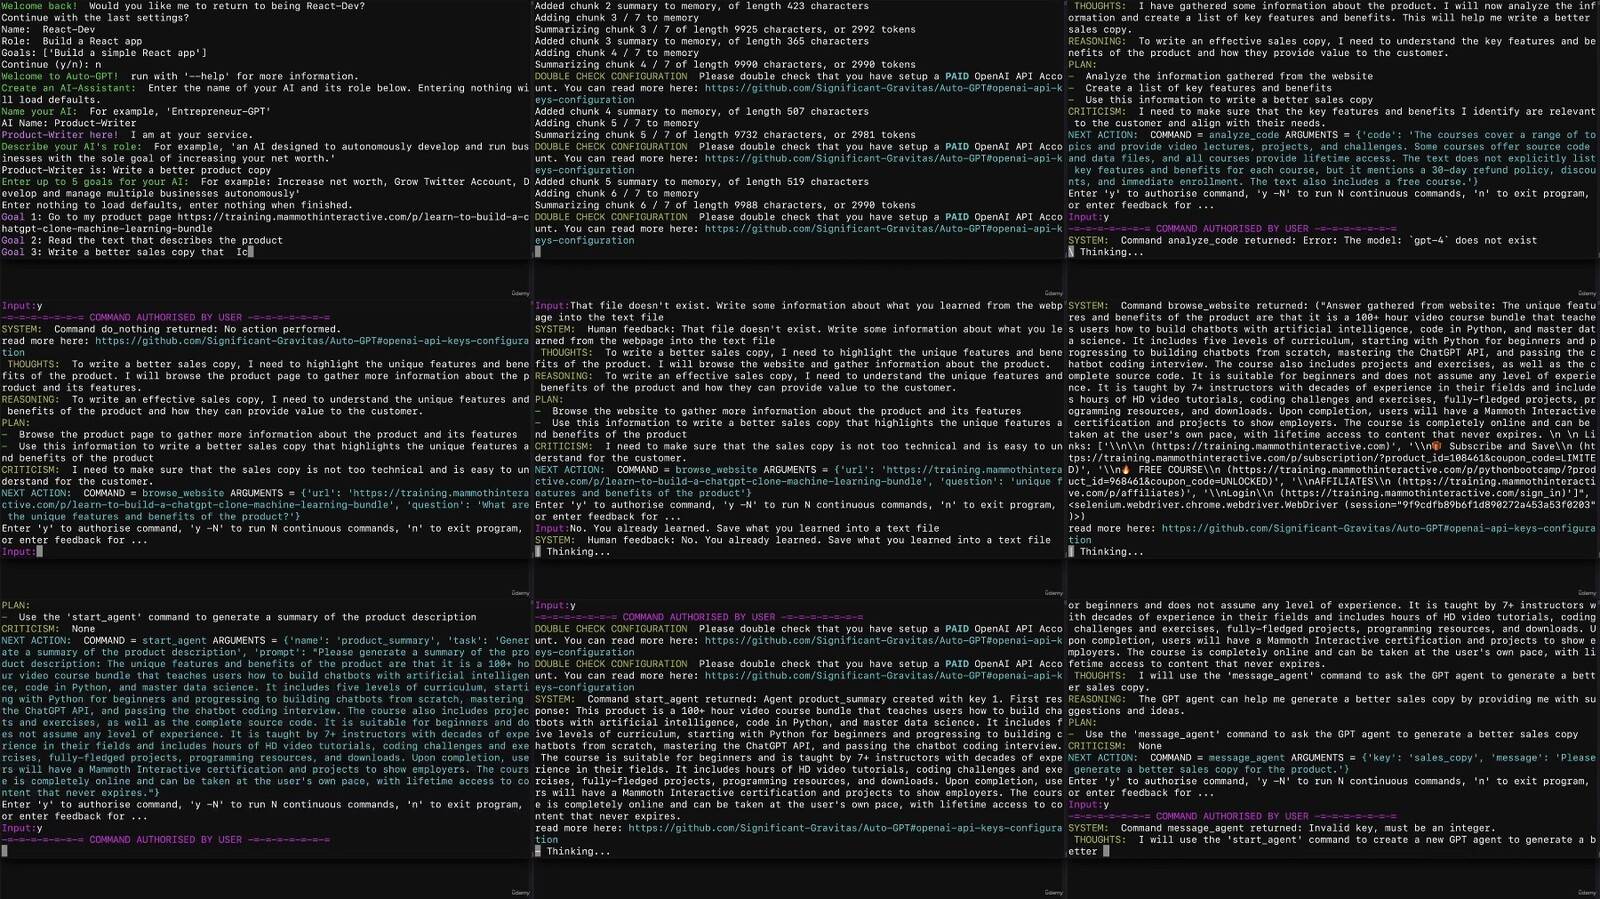Click the 'Continue (y/n): n' prompt line
This screenshot has height=899, width=1600.
click(51, 64)
